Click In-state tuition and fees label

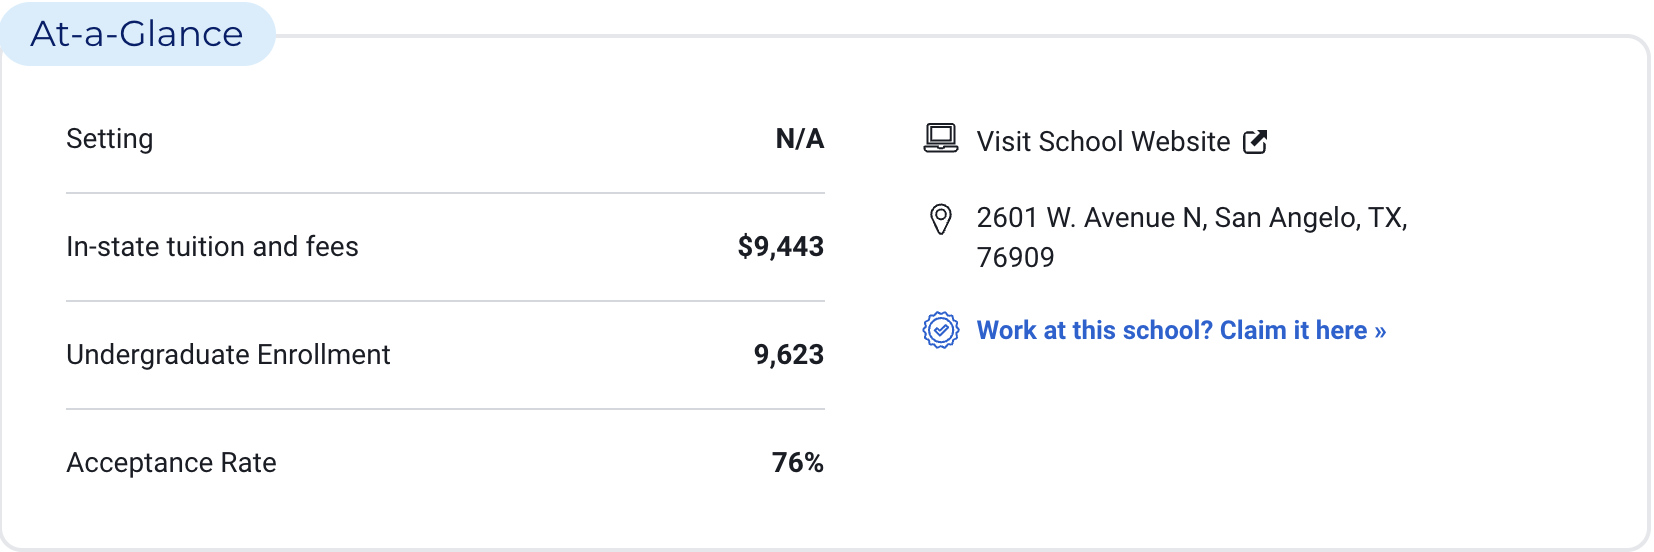[x=212, y=247]
